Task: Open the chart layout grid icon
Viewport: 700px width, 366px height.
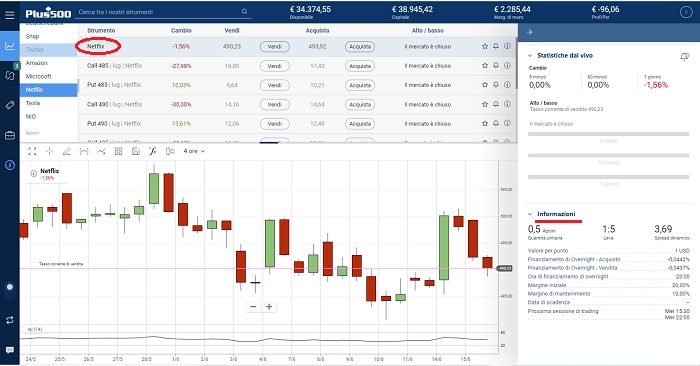Action: click(x=118, y=151)
